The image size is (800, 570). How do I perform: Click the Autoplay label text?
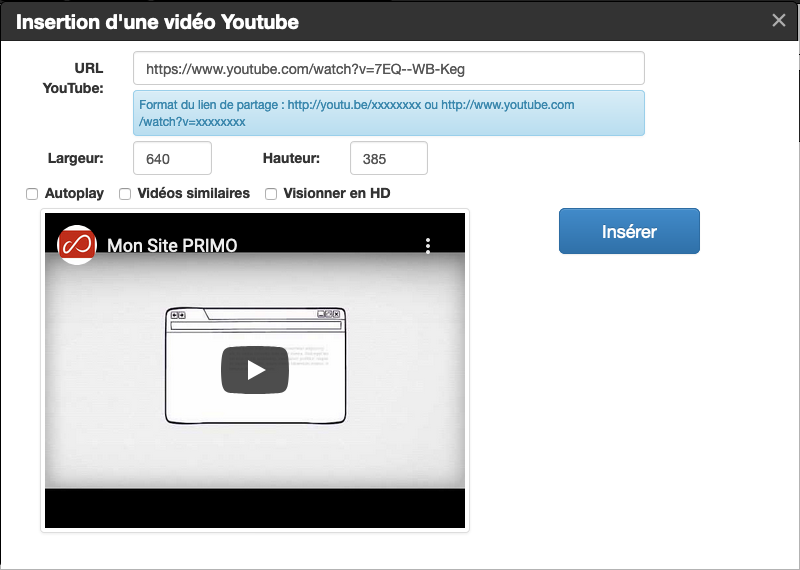(74, 193)
